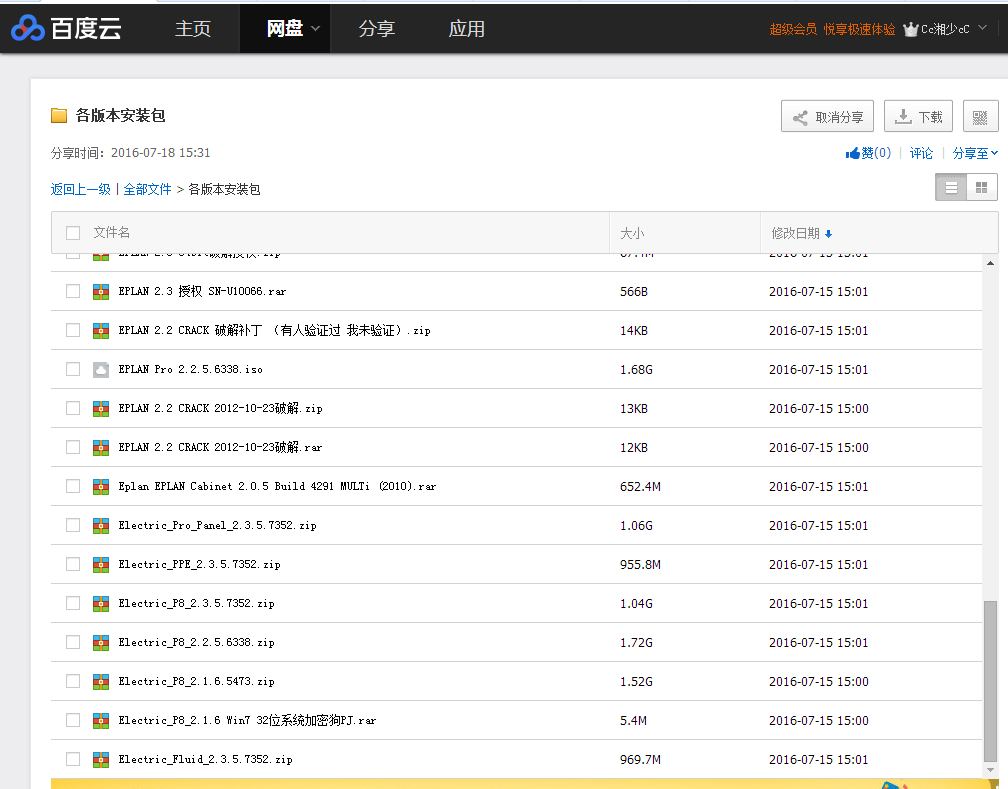Switch to list view layout
Viewport: 1008px width, 789px height.
pyautogui.click(x=951, y=188)
